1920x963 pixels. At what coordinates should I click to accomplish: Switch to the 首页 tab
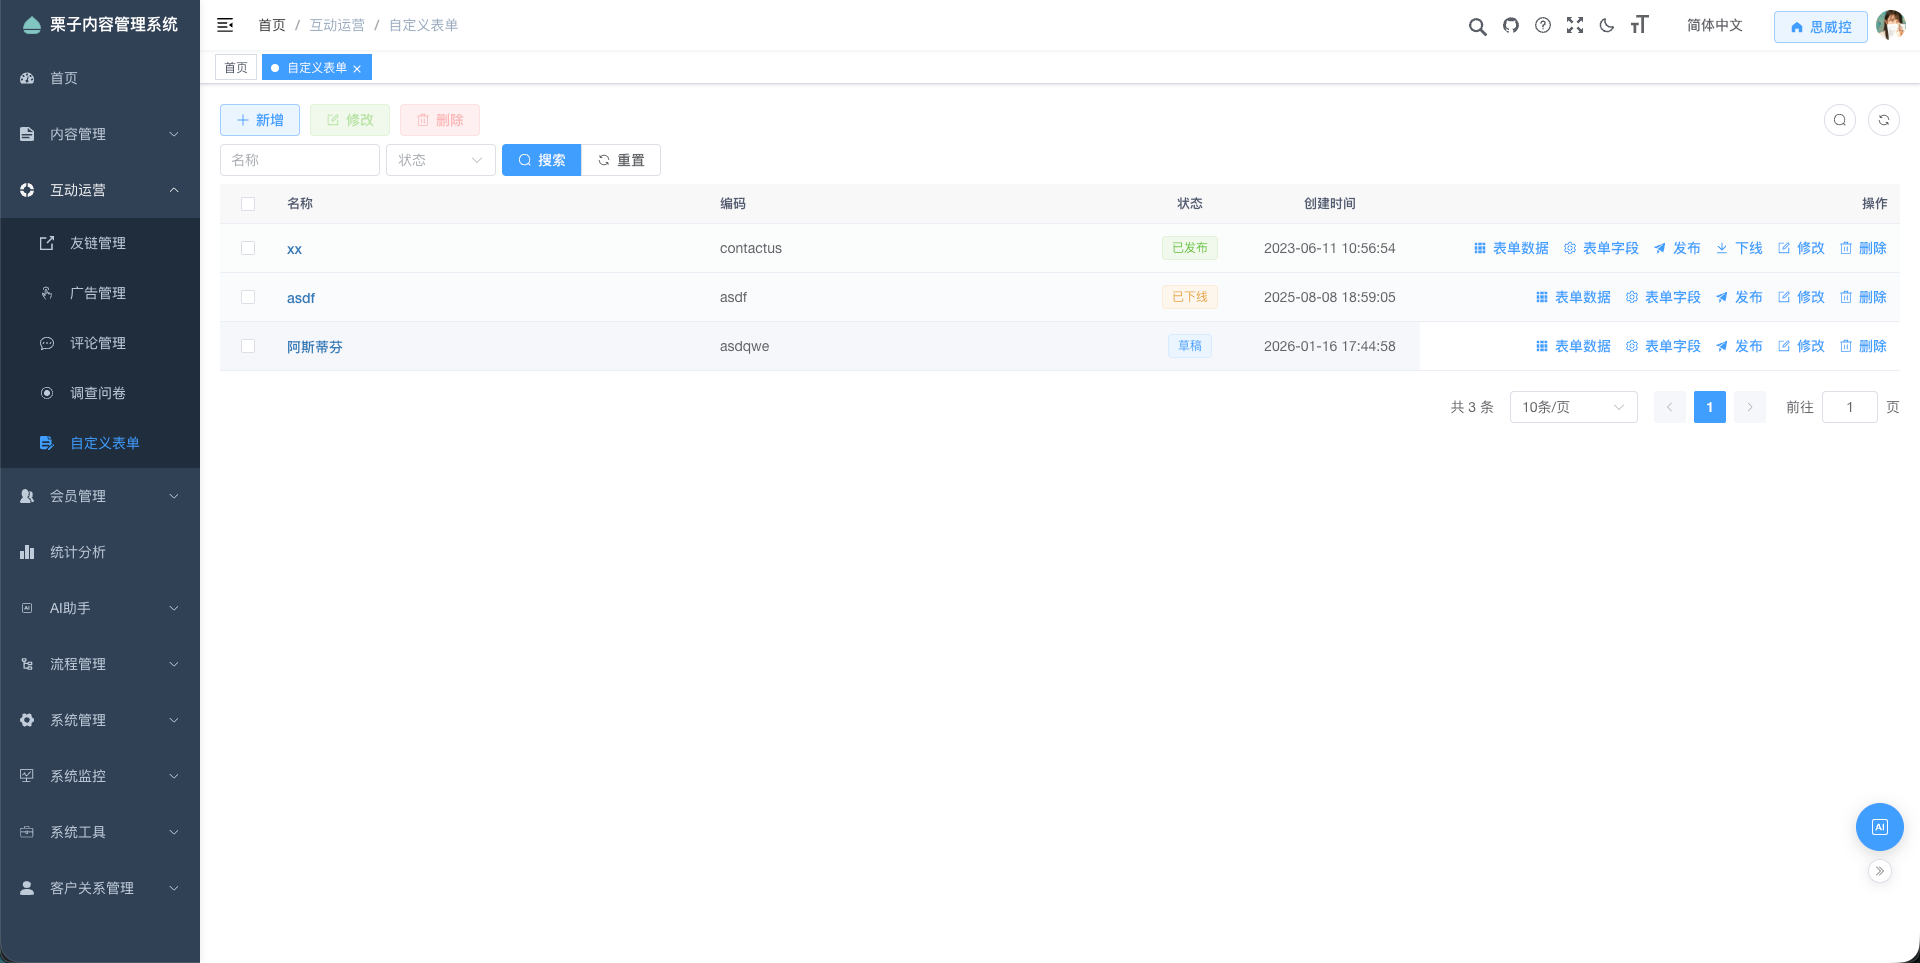236,68
